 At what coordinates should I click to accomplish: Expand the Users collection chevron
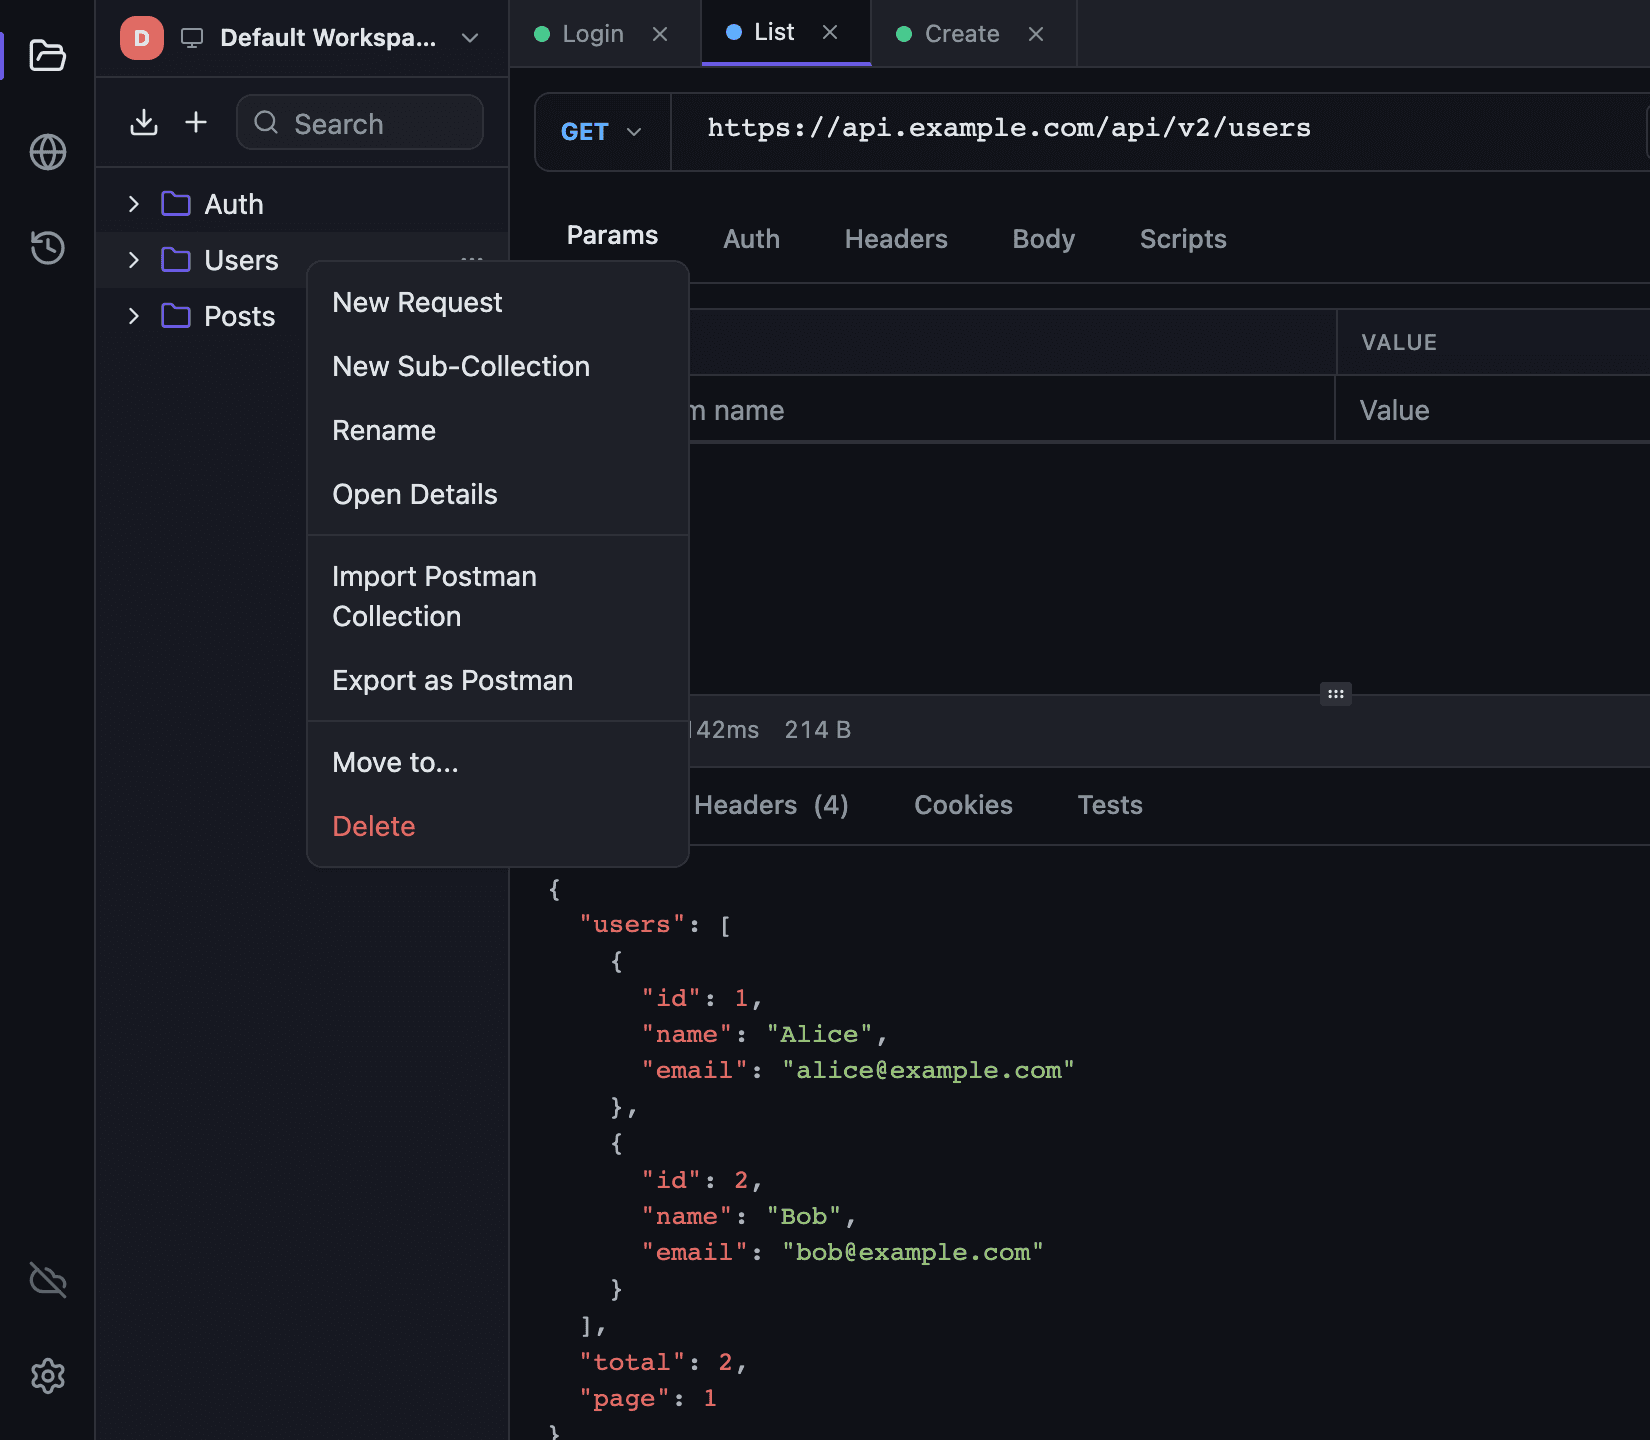(134, 260)
